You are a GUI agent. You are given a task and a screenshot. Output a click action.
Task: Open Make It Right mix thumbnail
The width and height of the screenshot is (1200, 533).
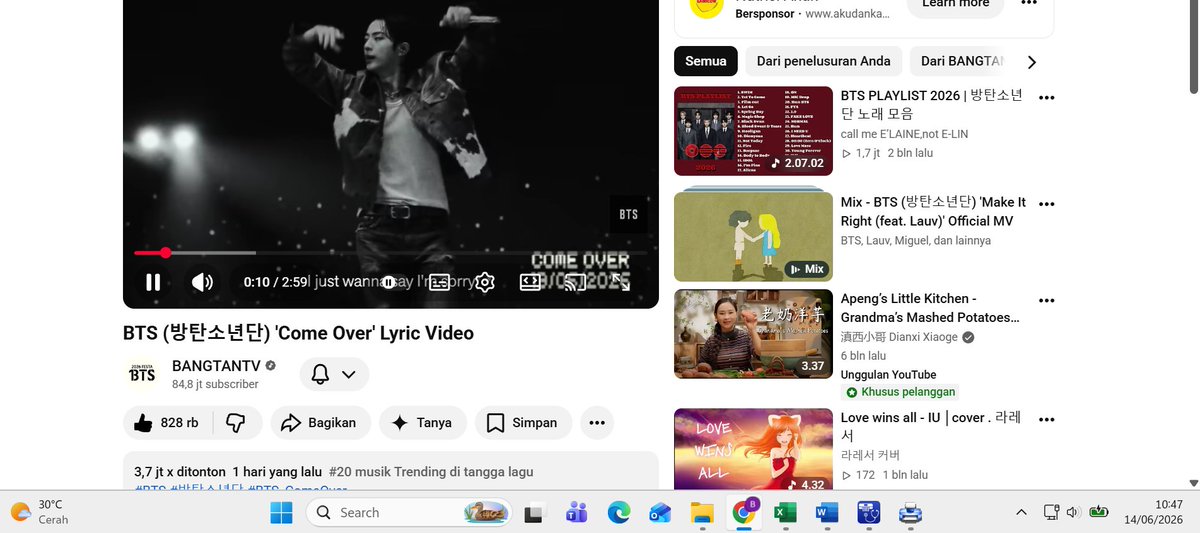(753, 236)
